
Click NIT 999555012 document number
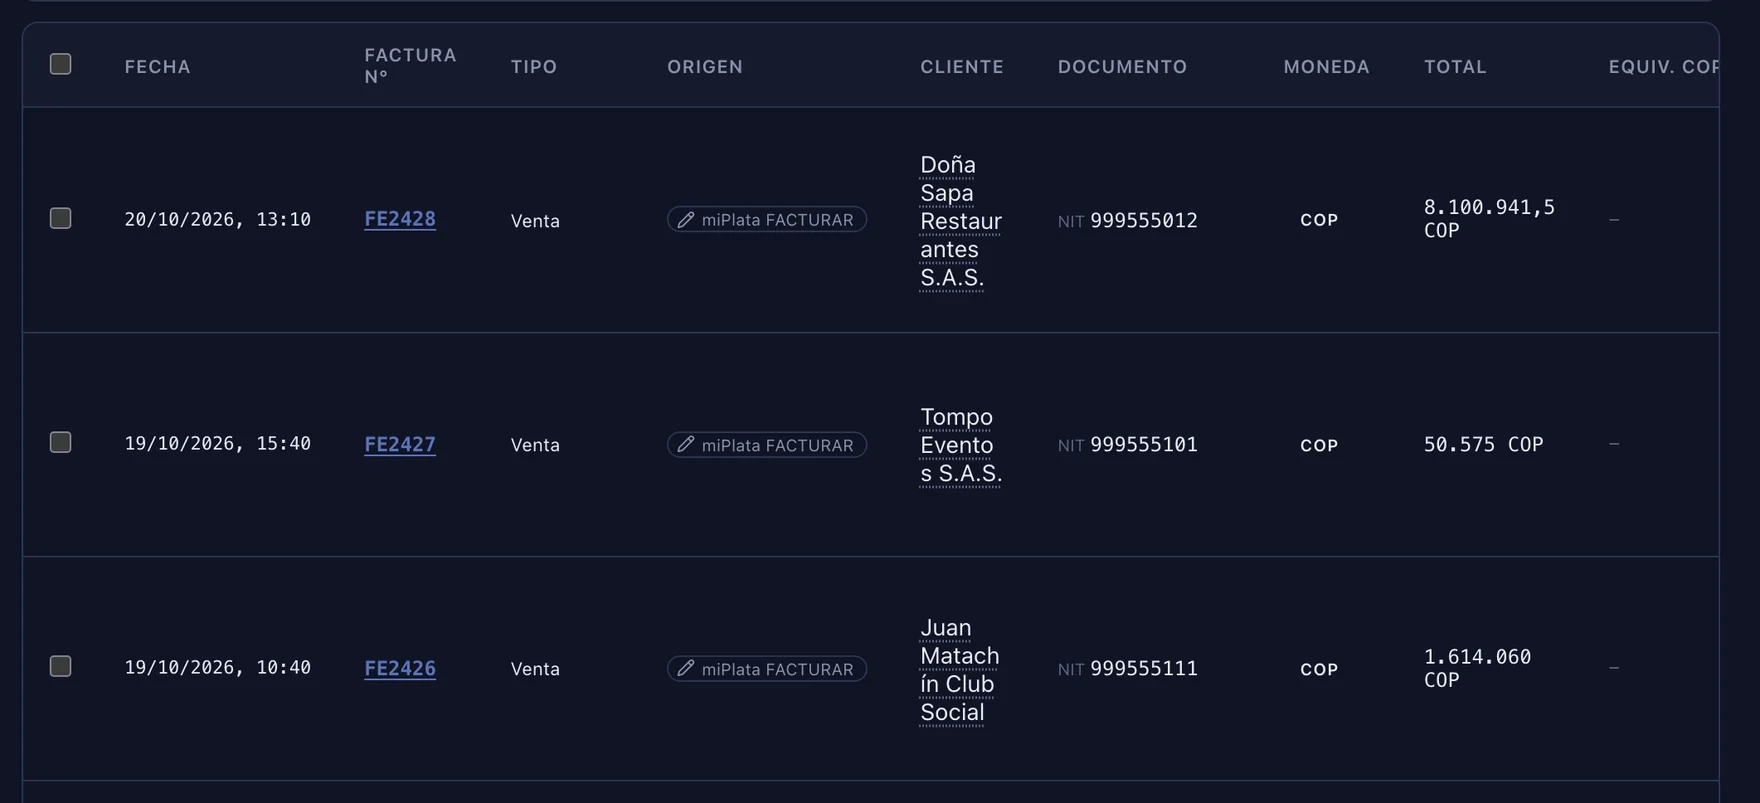[x=1128, y=220]
